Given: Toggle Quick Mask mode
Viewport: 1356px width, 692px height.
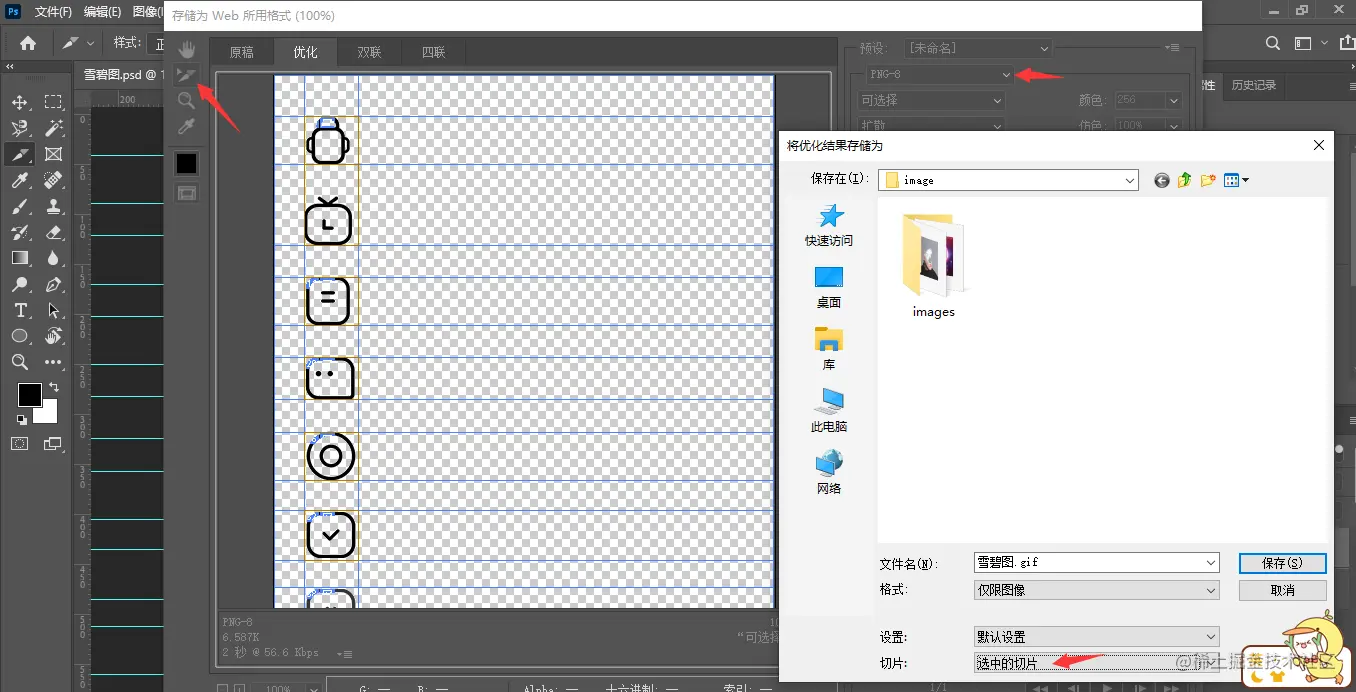Looking at the screenshot, I should click(x=20, y=443).
